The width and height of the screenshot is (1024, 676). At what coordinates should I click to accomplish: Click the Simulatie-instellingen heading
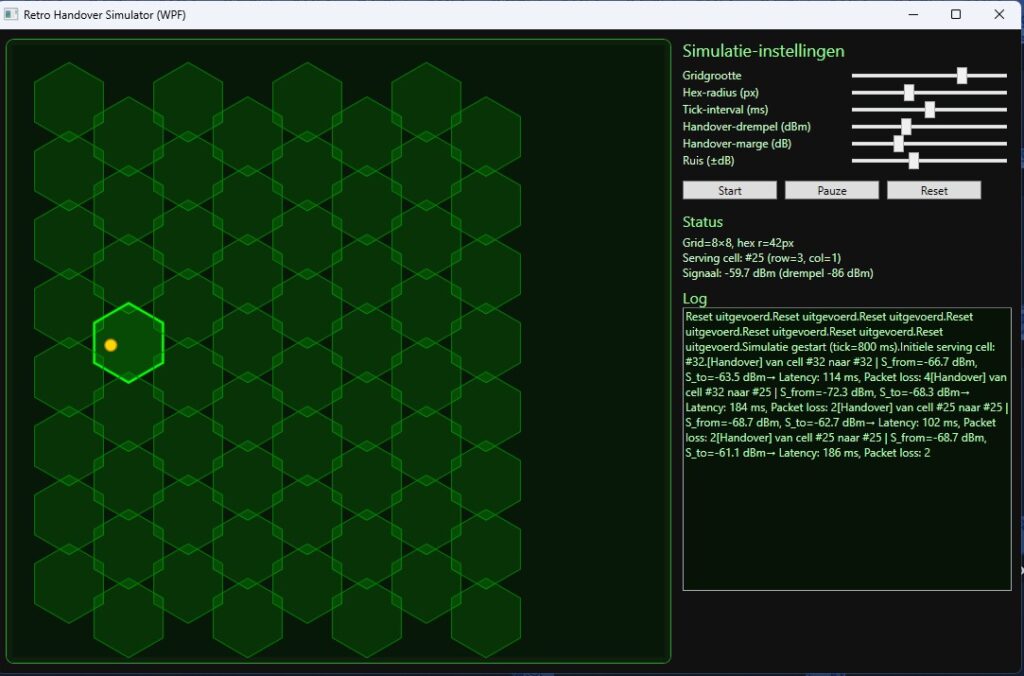click(x=763, y=51)
